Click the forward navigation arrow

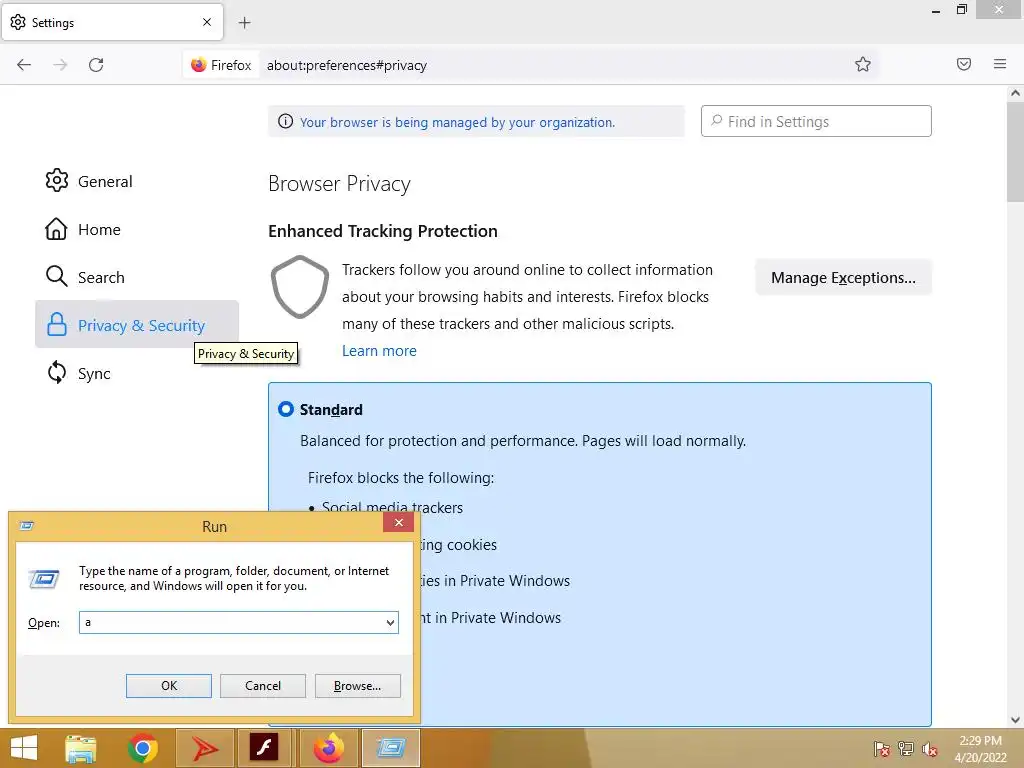60,65
